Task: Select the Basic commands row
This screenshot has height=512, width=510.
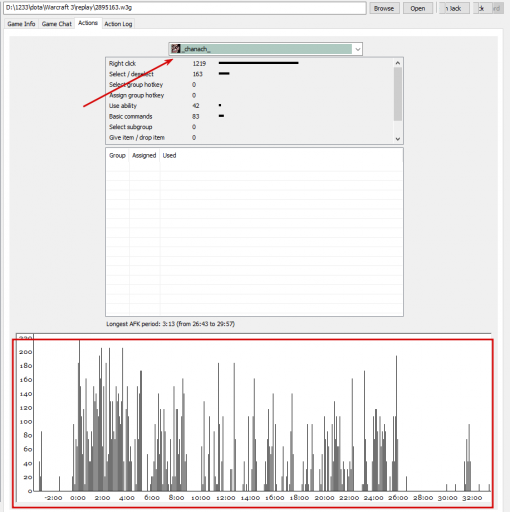Action: pos(250,116)
